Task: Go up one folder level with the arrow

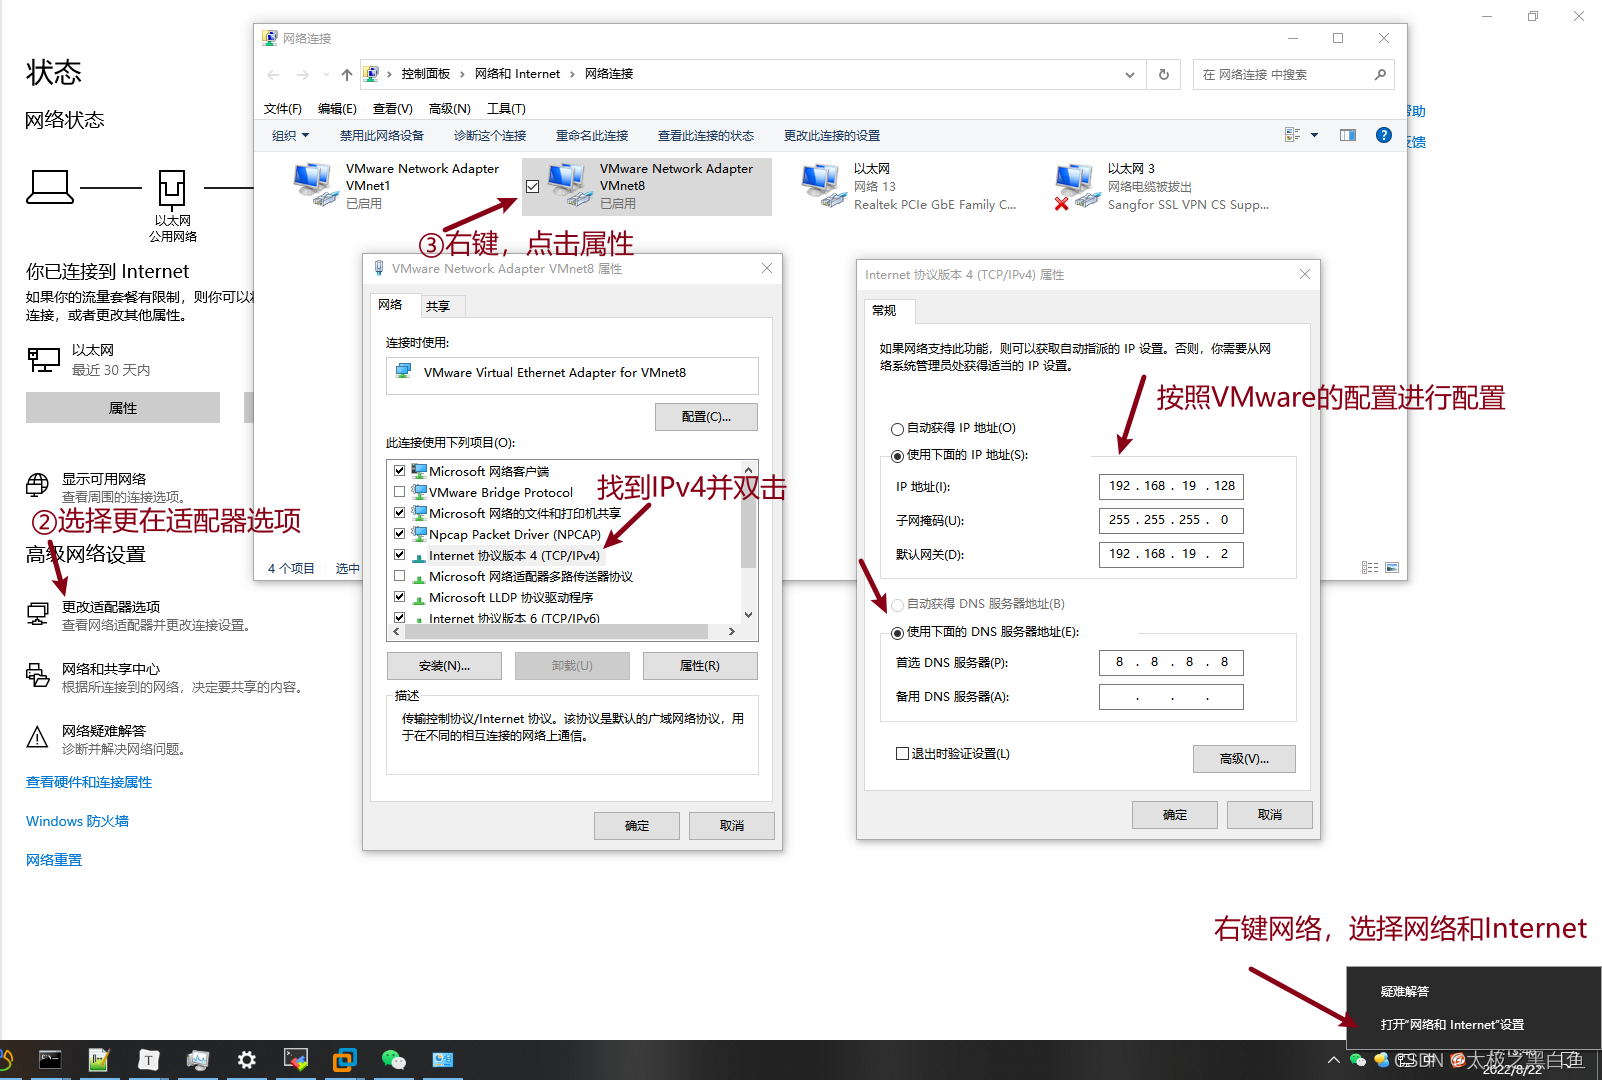Action: (346, 75)
